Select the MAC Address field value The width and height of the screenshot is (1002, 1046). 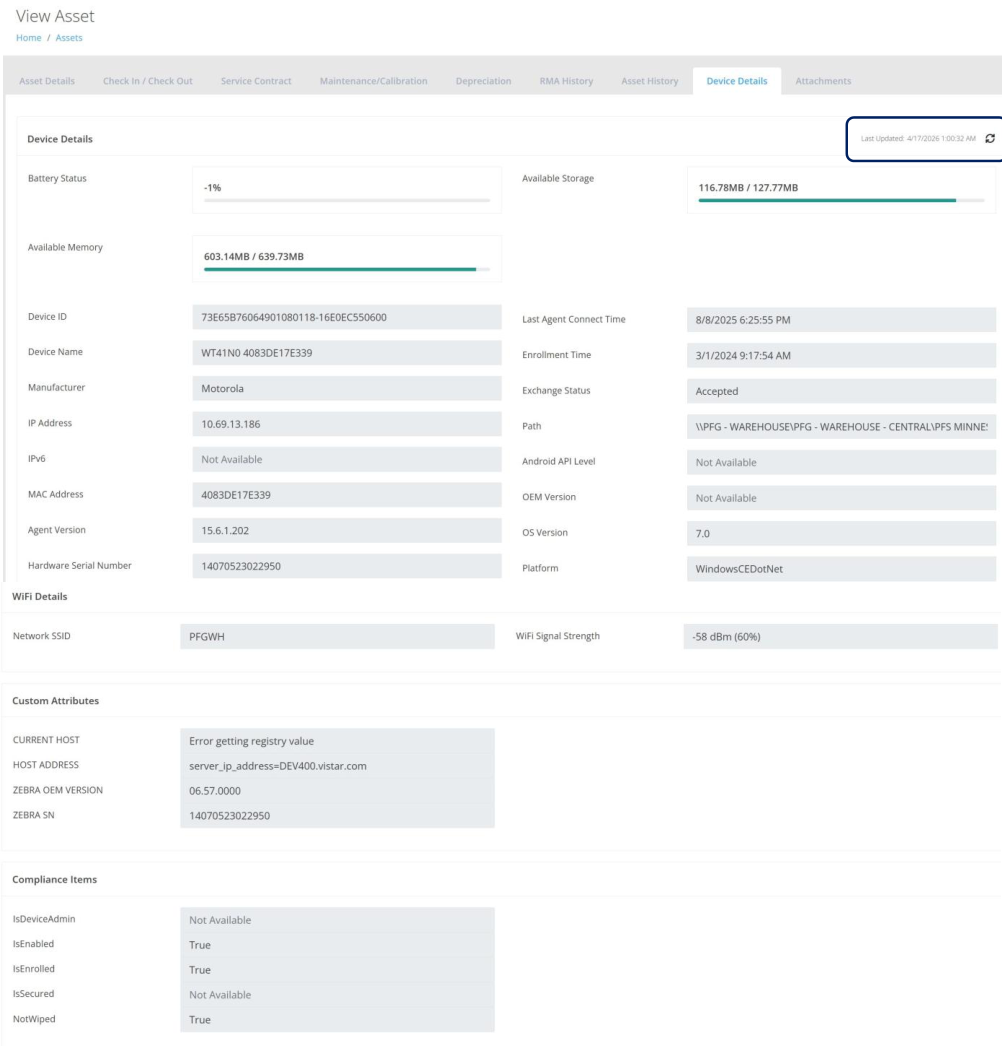click(347, 495)
